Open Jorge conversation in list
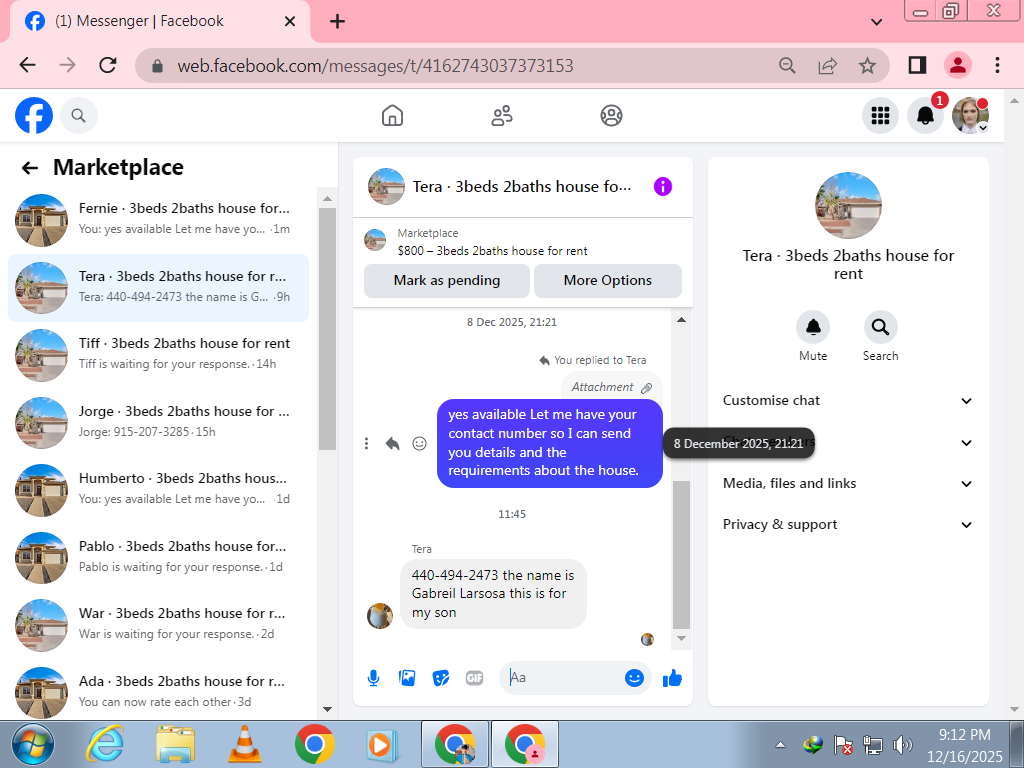 [x=158, y=423]
